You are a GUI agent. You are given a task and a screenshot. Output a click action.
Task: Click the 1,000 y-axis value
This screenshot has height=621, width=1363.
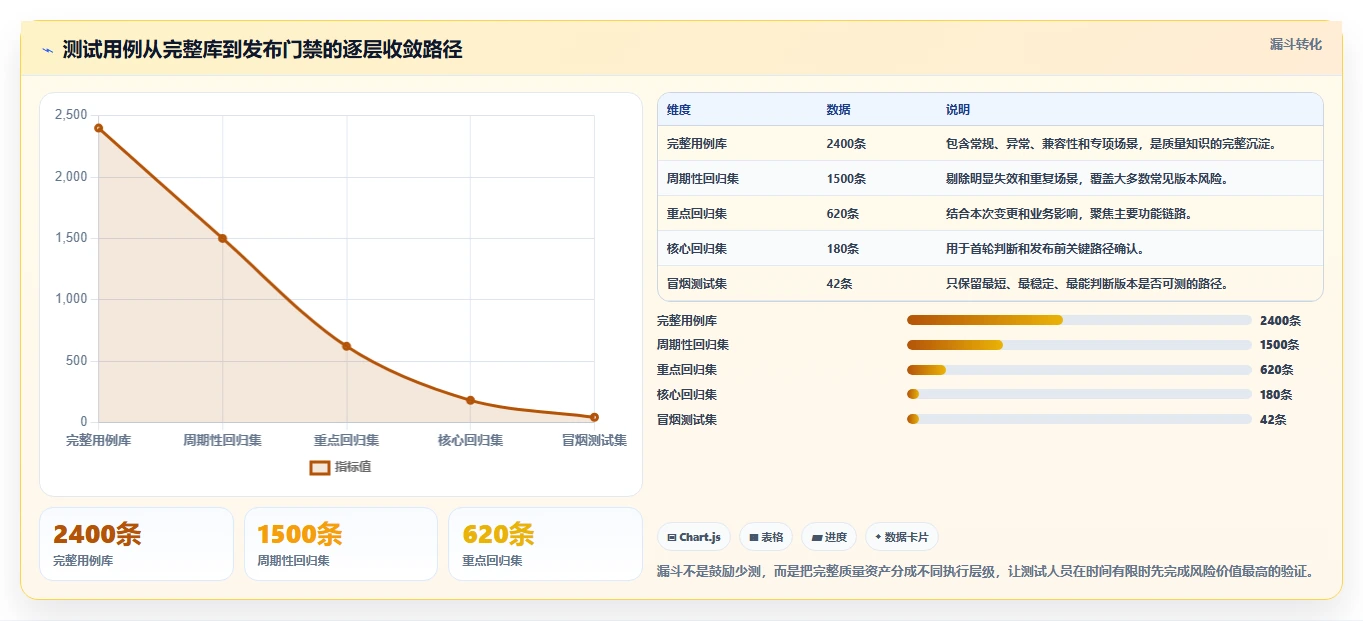(71, 299)
